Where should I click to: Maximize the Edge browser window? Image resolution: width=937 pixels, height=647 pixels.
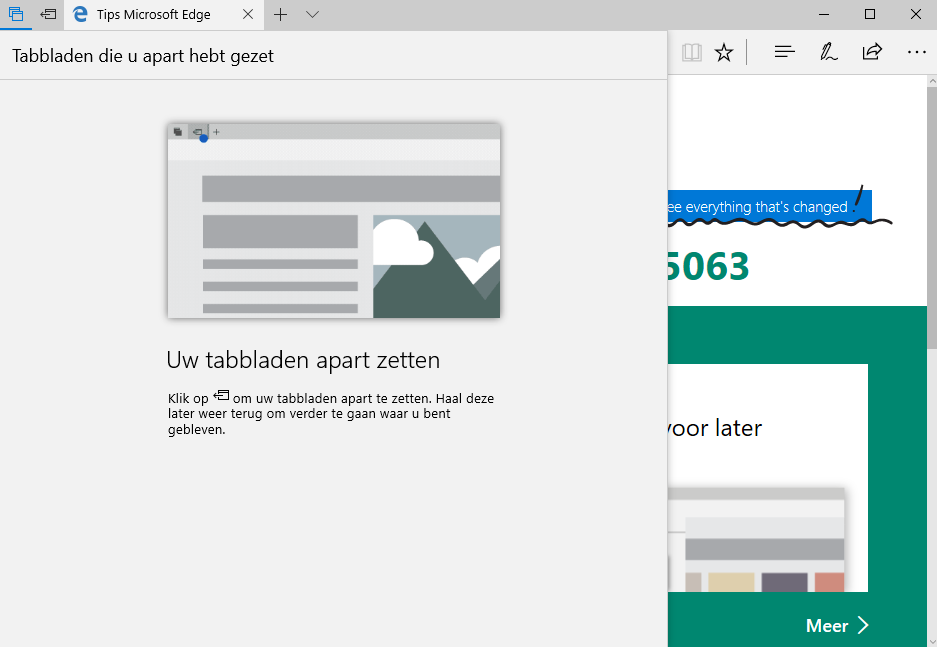[x=870, y=14]
